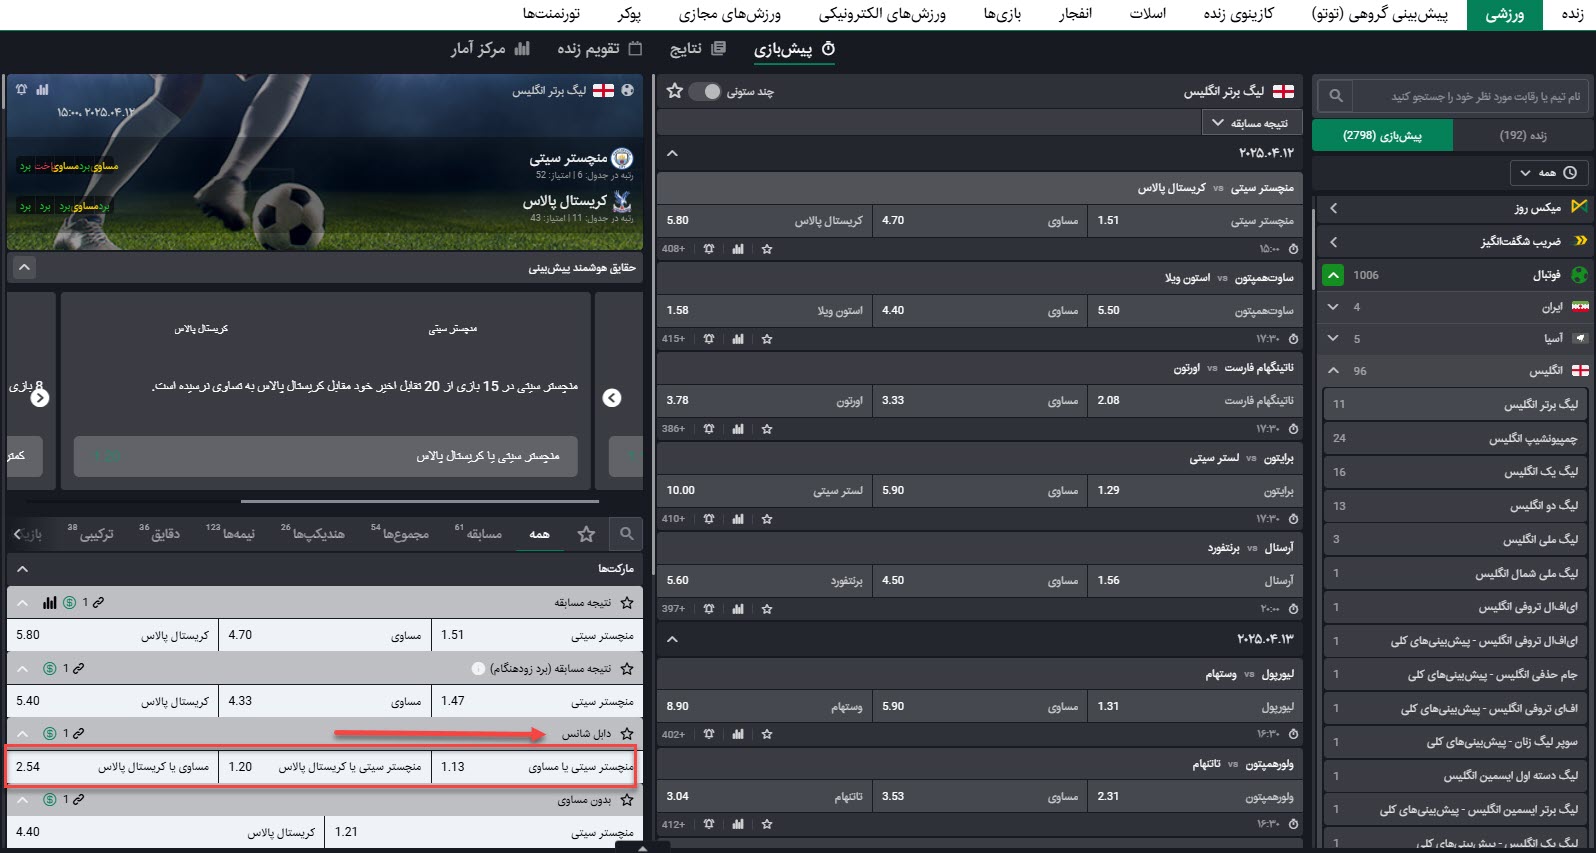Select the 'هندیکپ‌ها' markets tab

313,534
